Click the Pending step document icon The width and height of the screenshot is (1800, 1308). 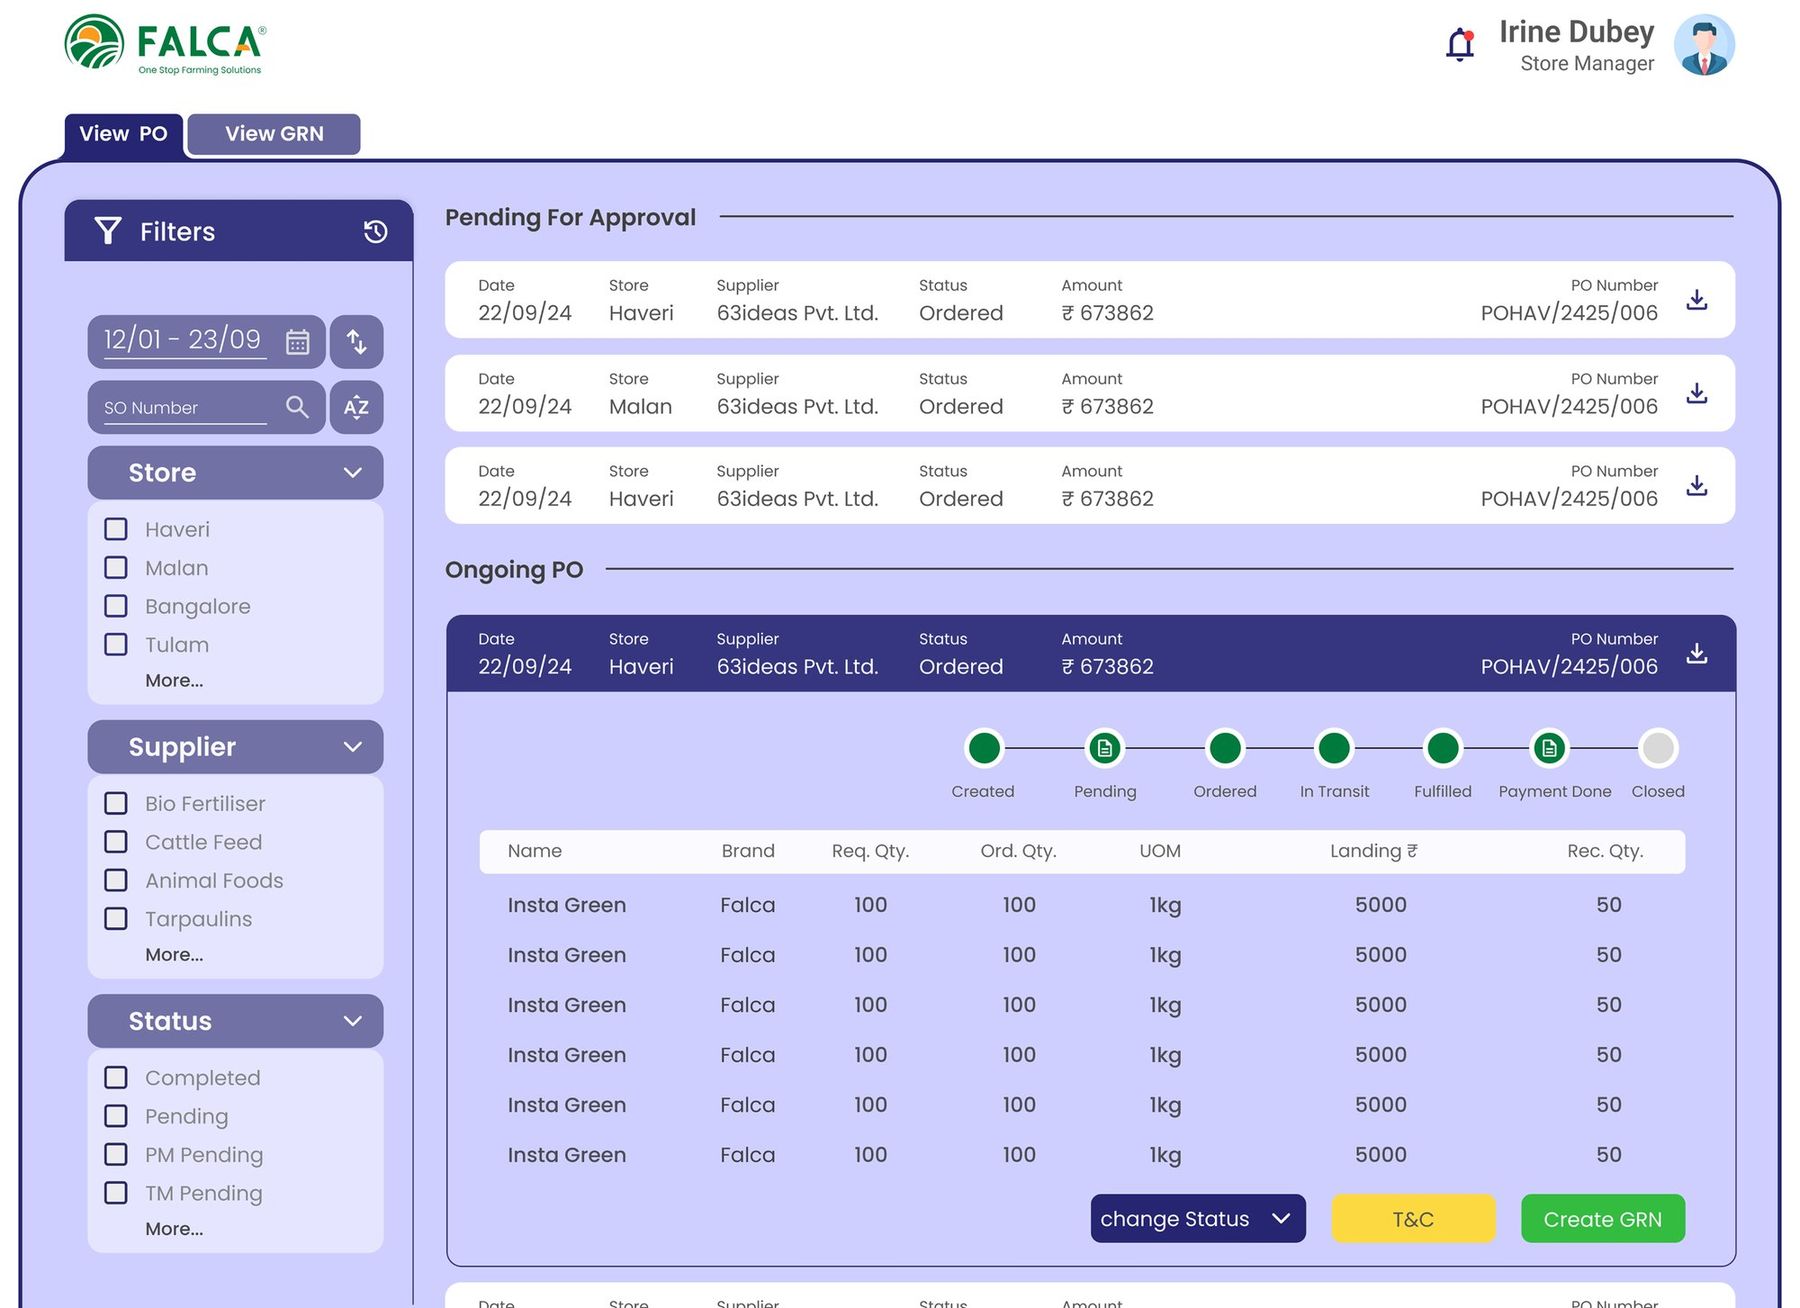1105,748
